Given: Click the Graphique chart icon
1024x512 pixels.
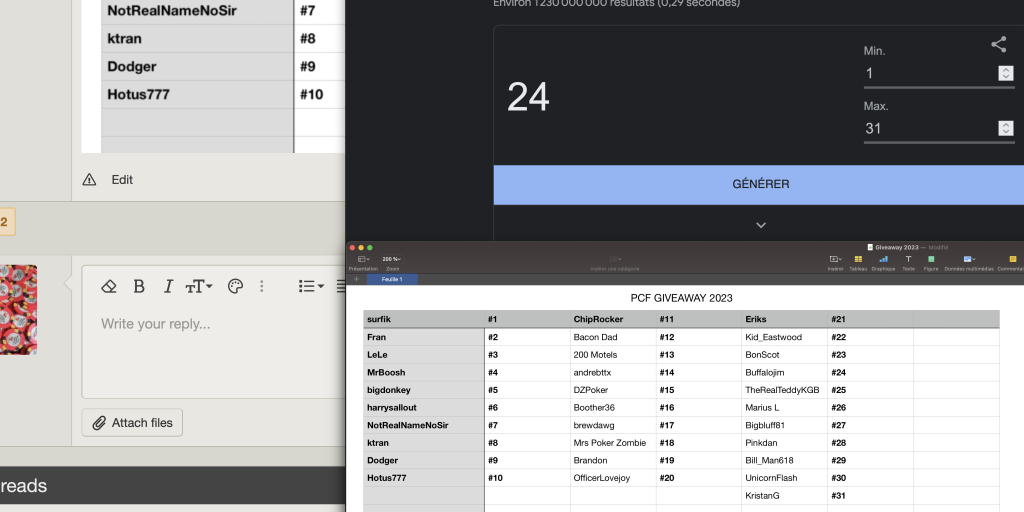Looking at the screenshot, I should 883,262.
